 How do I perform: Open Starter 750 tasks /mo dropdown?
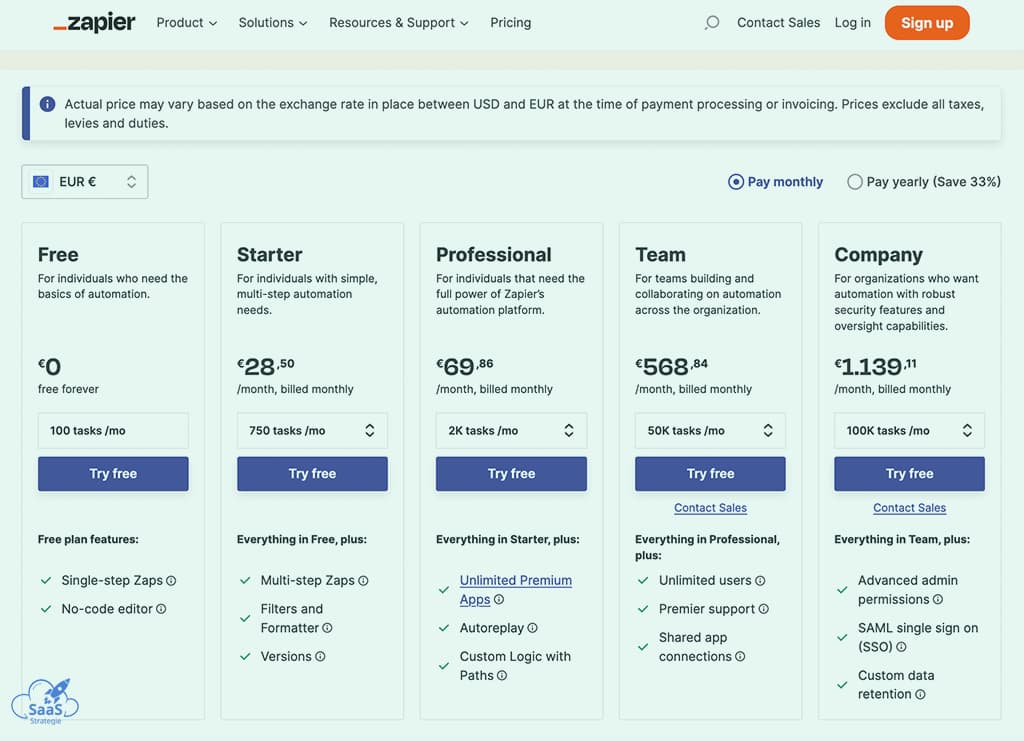coord(312,430)
